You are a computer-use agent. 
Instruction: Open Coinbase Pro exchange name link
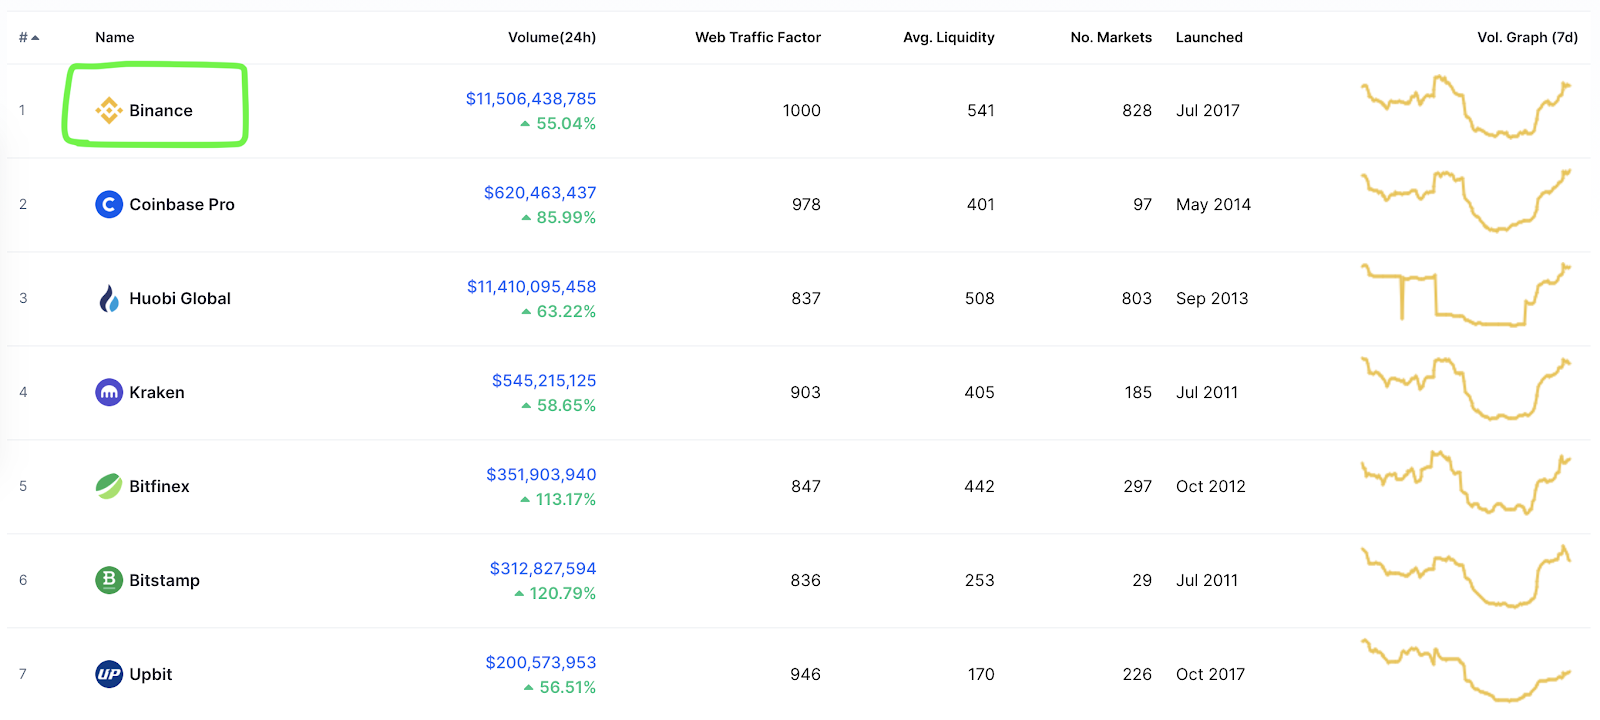pos(181,204)
